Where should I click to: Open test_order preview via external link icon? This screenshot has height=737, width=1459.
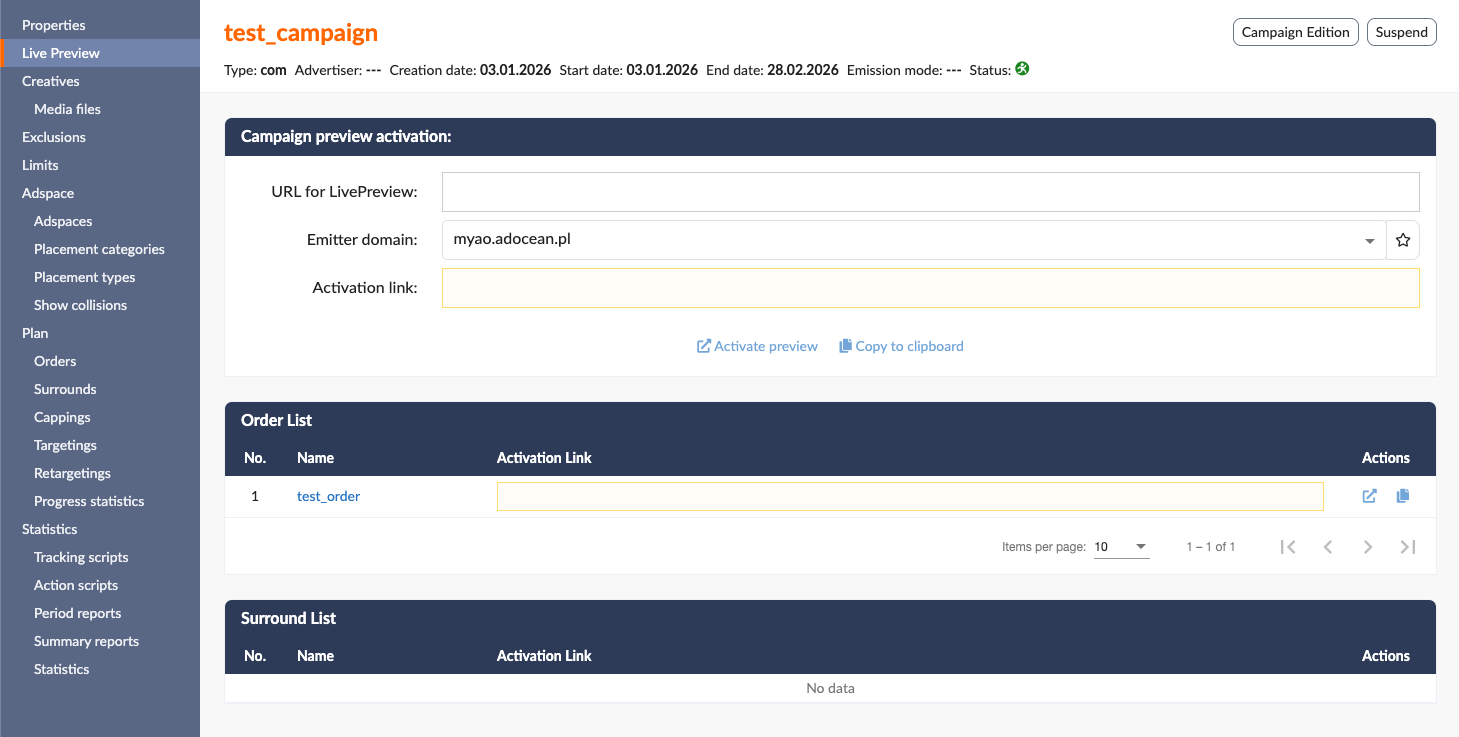[x=1370, y=496]
